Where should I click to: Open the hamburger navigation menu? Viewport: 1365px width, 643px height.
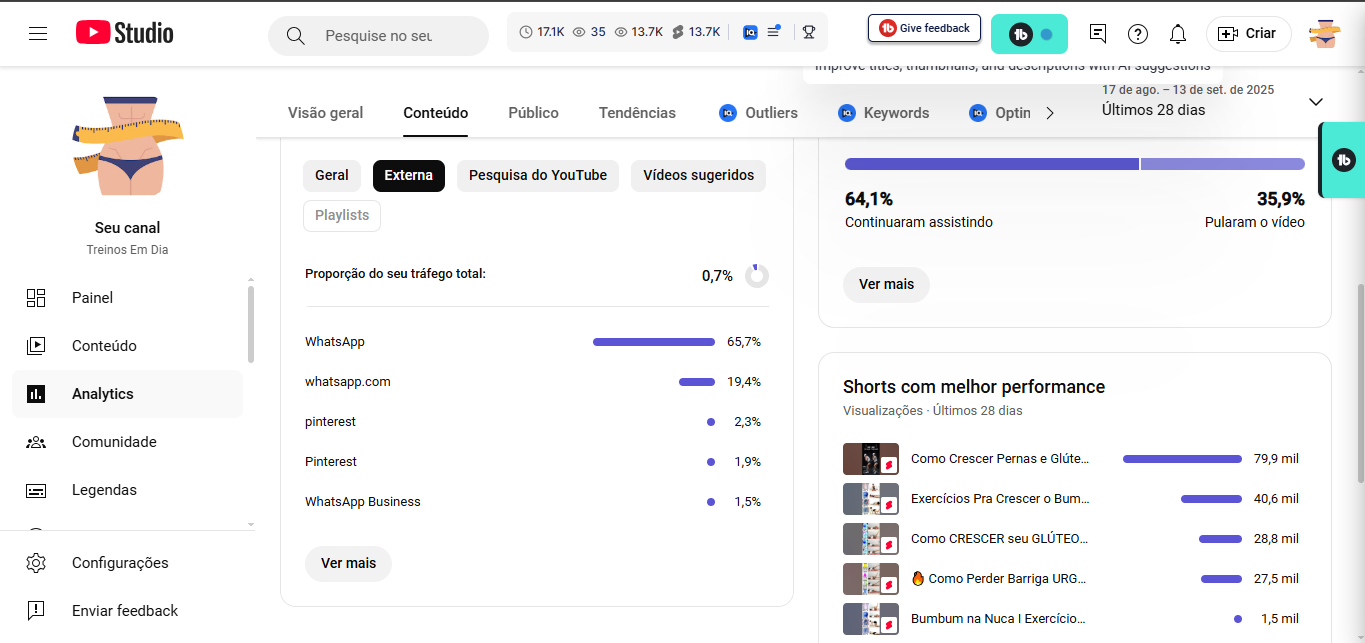[x=38, y=34]
